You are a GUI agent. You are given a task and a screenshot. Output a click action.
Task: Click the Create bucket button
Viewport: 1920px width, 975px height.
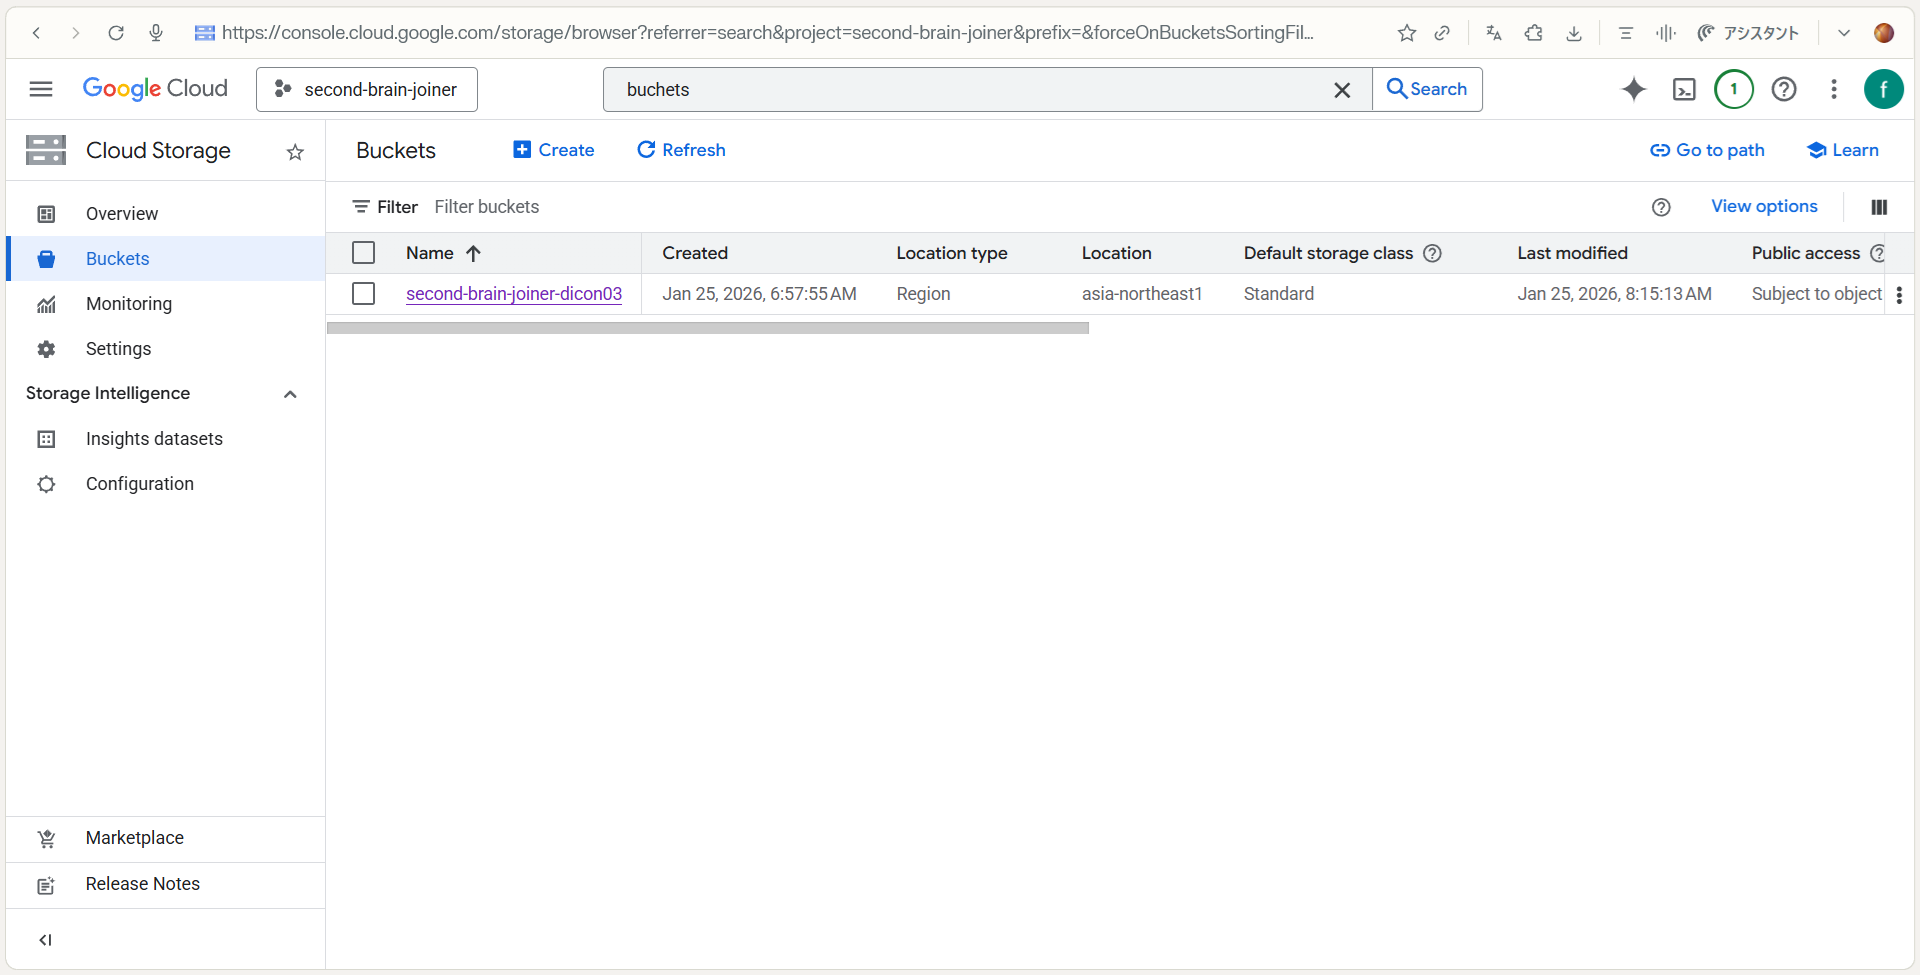click(554, 150)
